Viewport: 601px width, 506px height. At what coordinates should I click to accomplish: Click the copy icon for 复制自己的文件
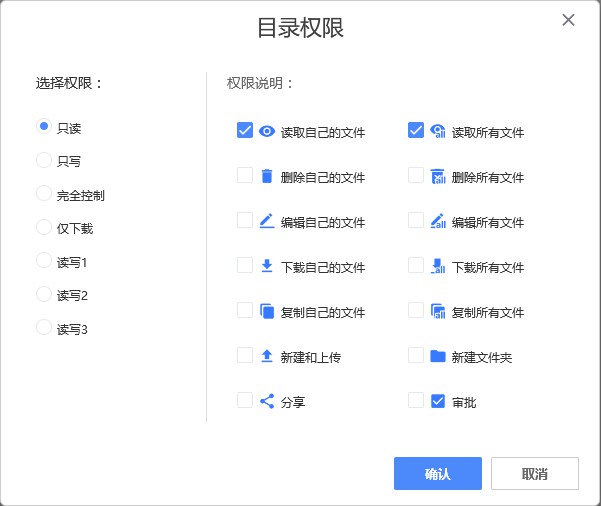267,311
